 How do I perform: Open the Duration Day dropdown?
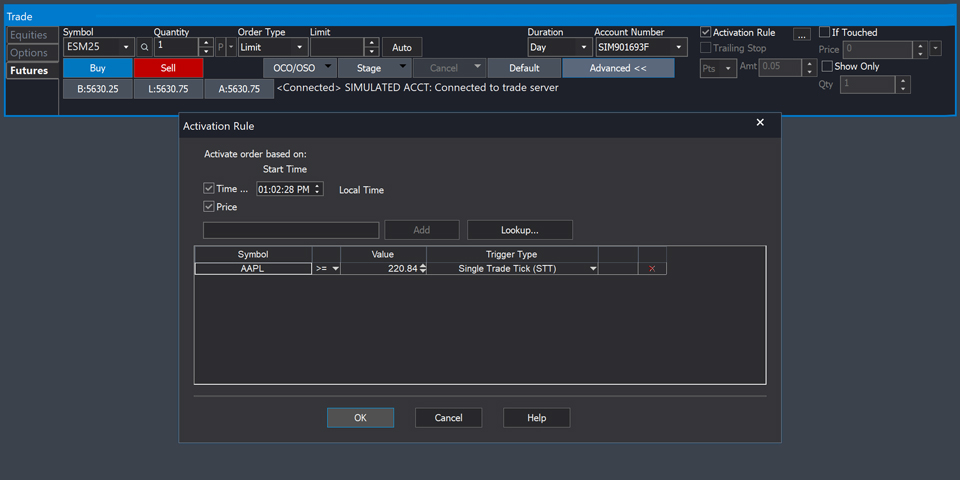pyautogui.click(x=583, y=47)
